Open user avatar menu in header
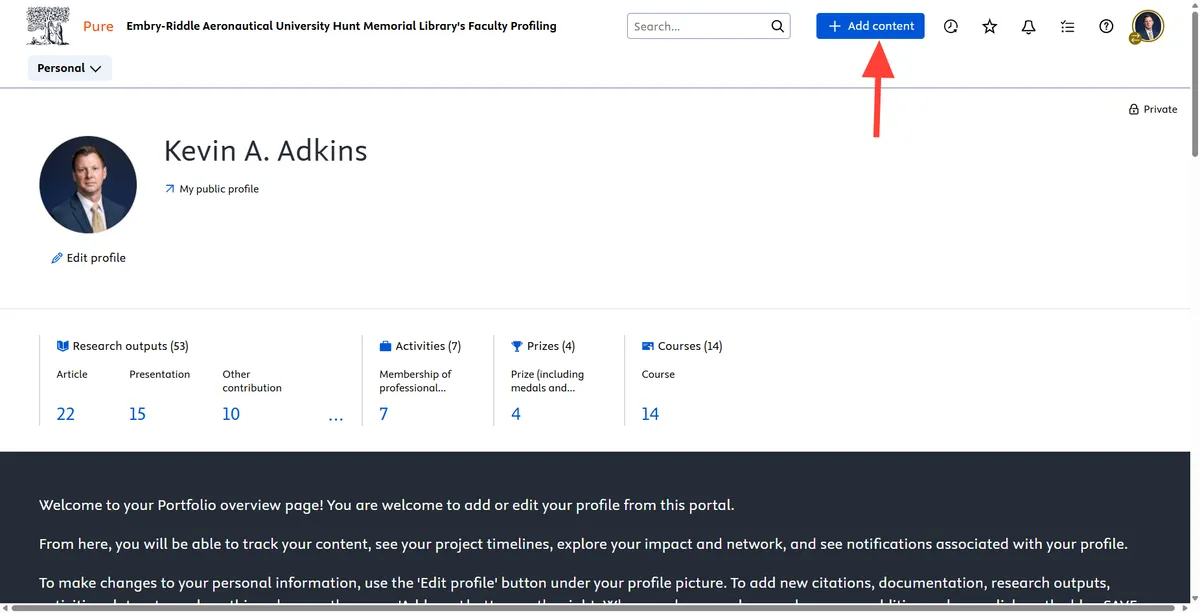 (x=1148, y=27)
